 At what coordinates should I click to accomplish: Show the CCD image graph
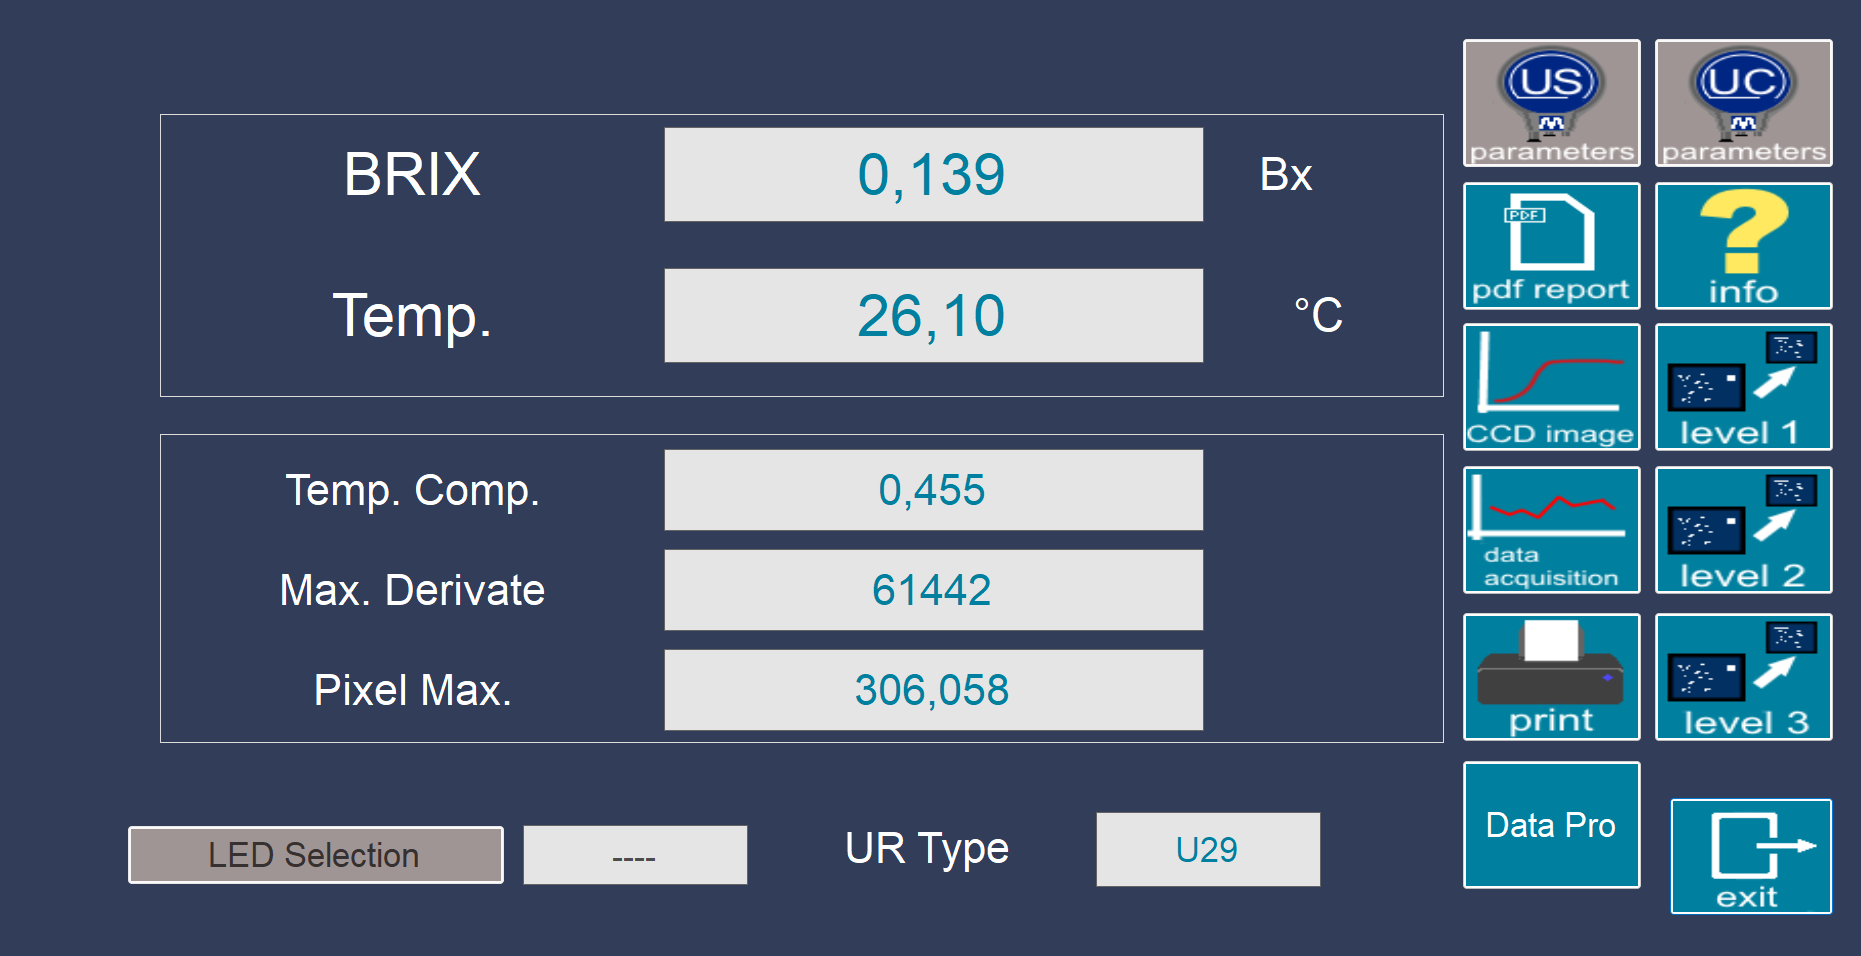click(1551, 387)
